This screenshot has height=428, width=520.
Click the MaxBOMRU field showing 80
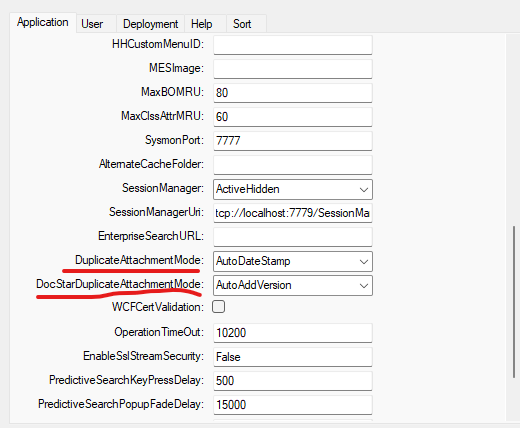tap(293, 93)
